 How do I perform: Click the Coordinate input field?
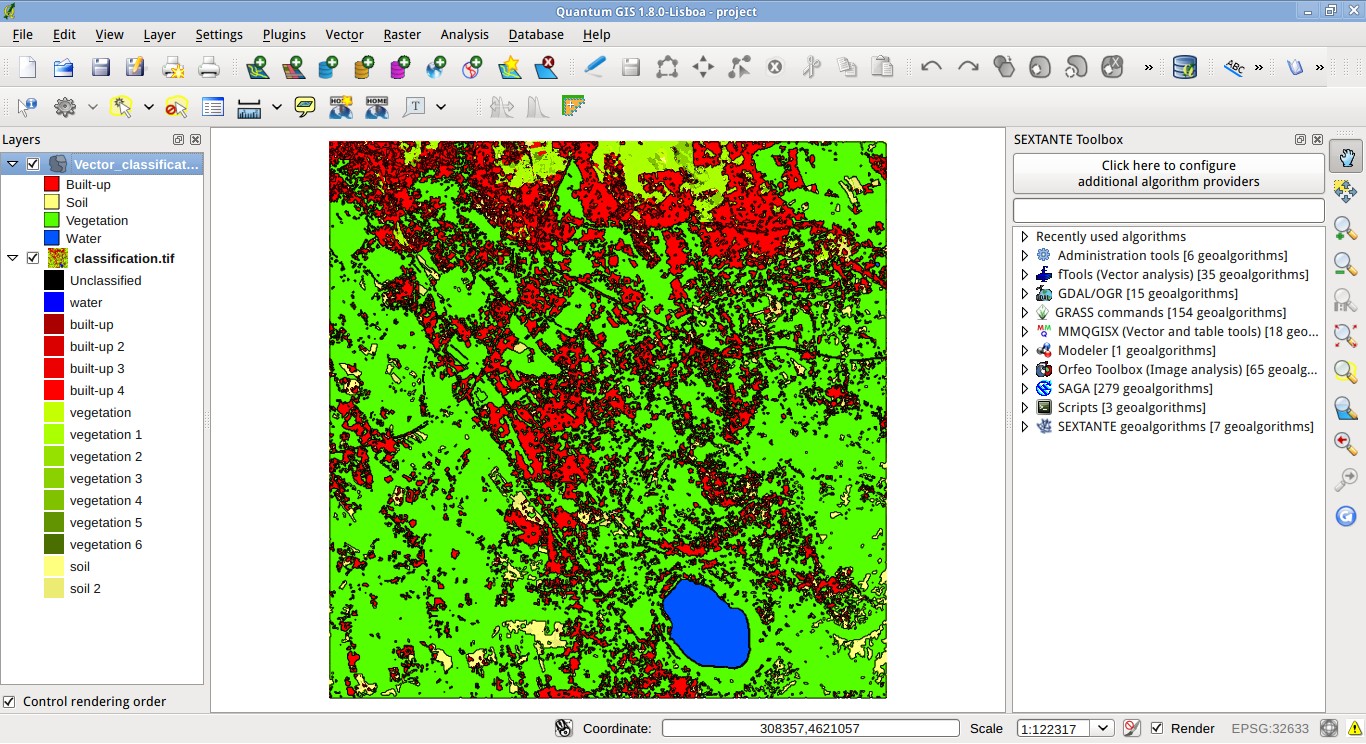pos(810,728)
